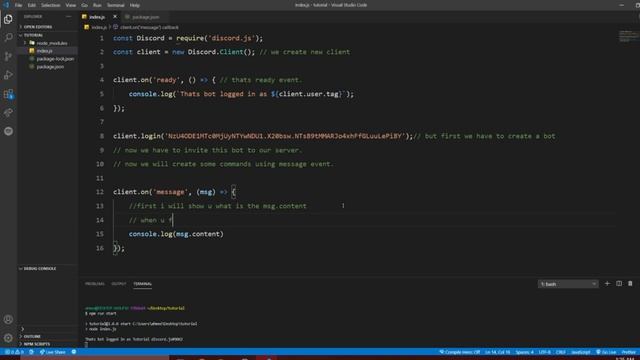
Task: Click Spaces: 4 indentation in status bar
Action: 524,352
